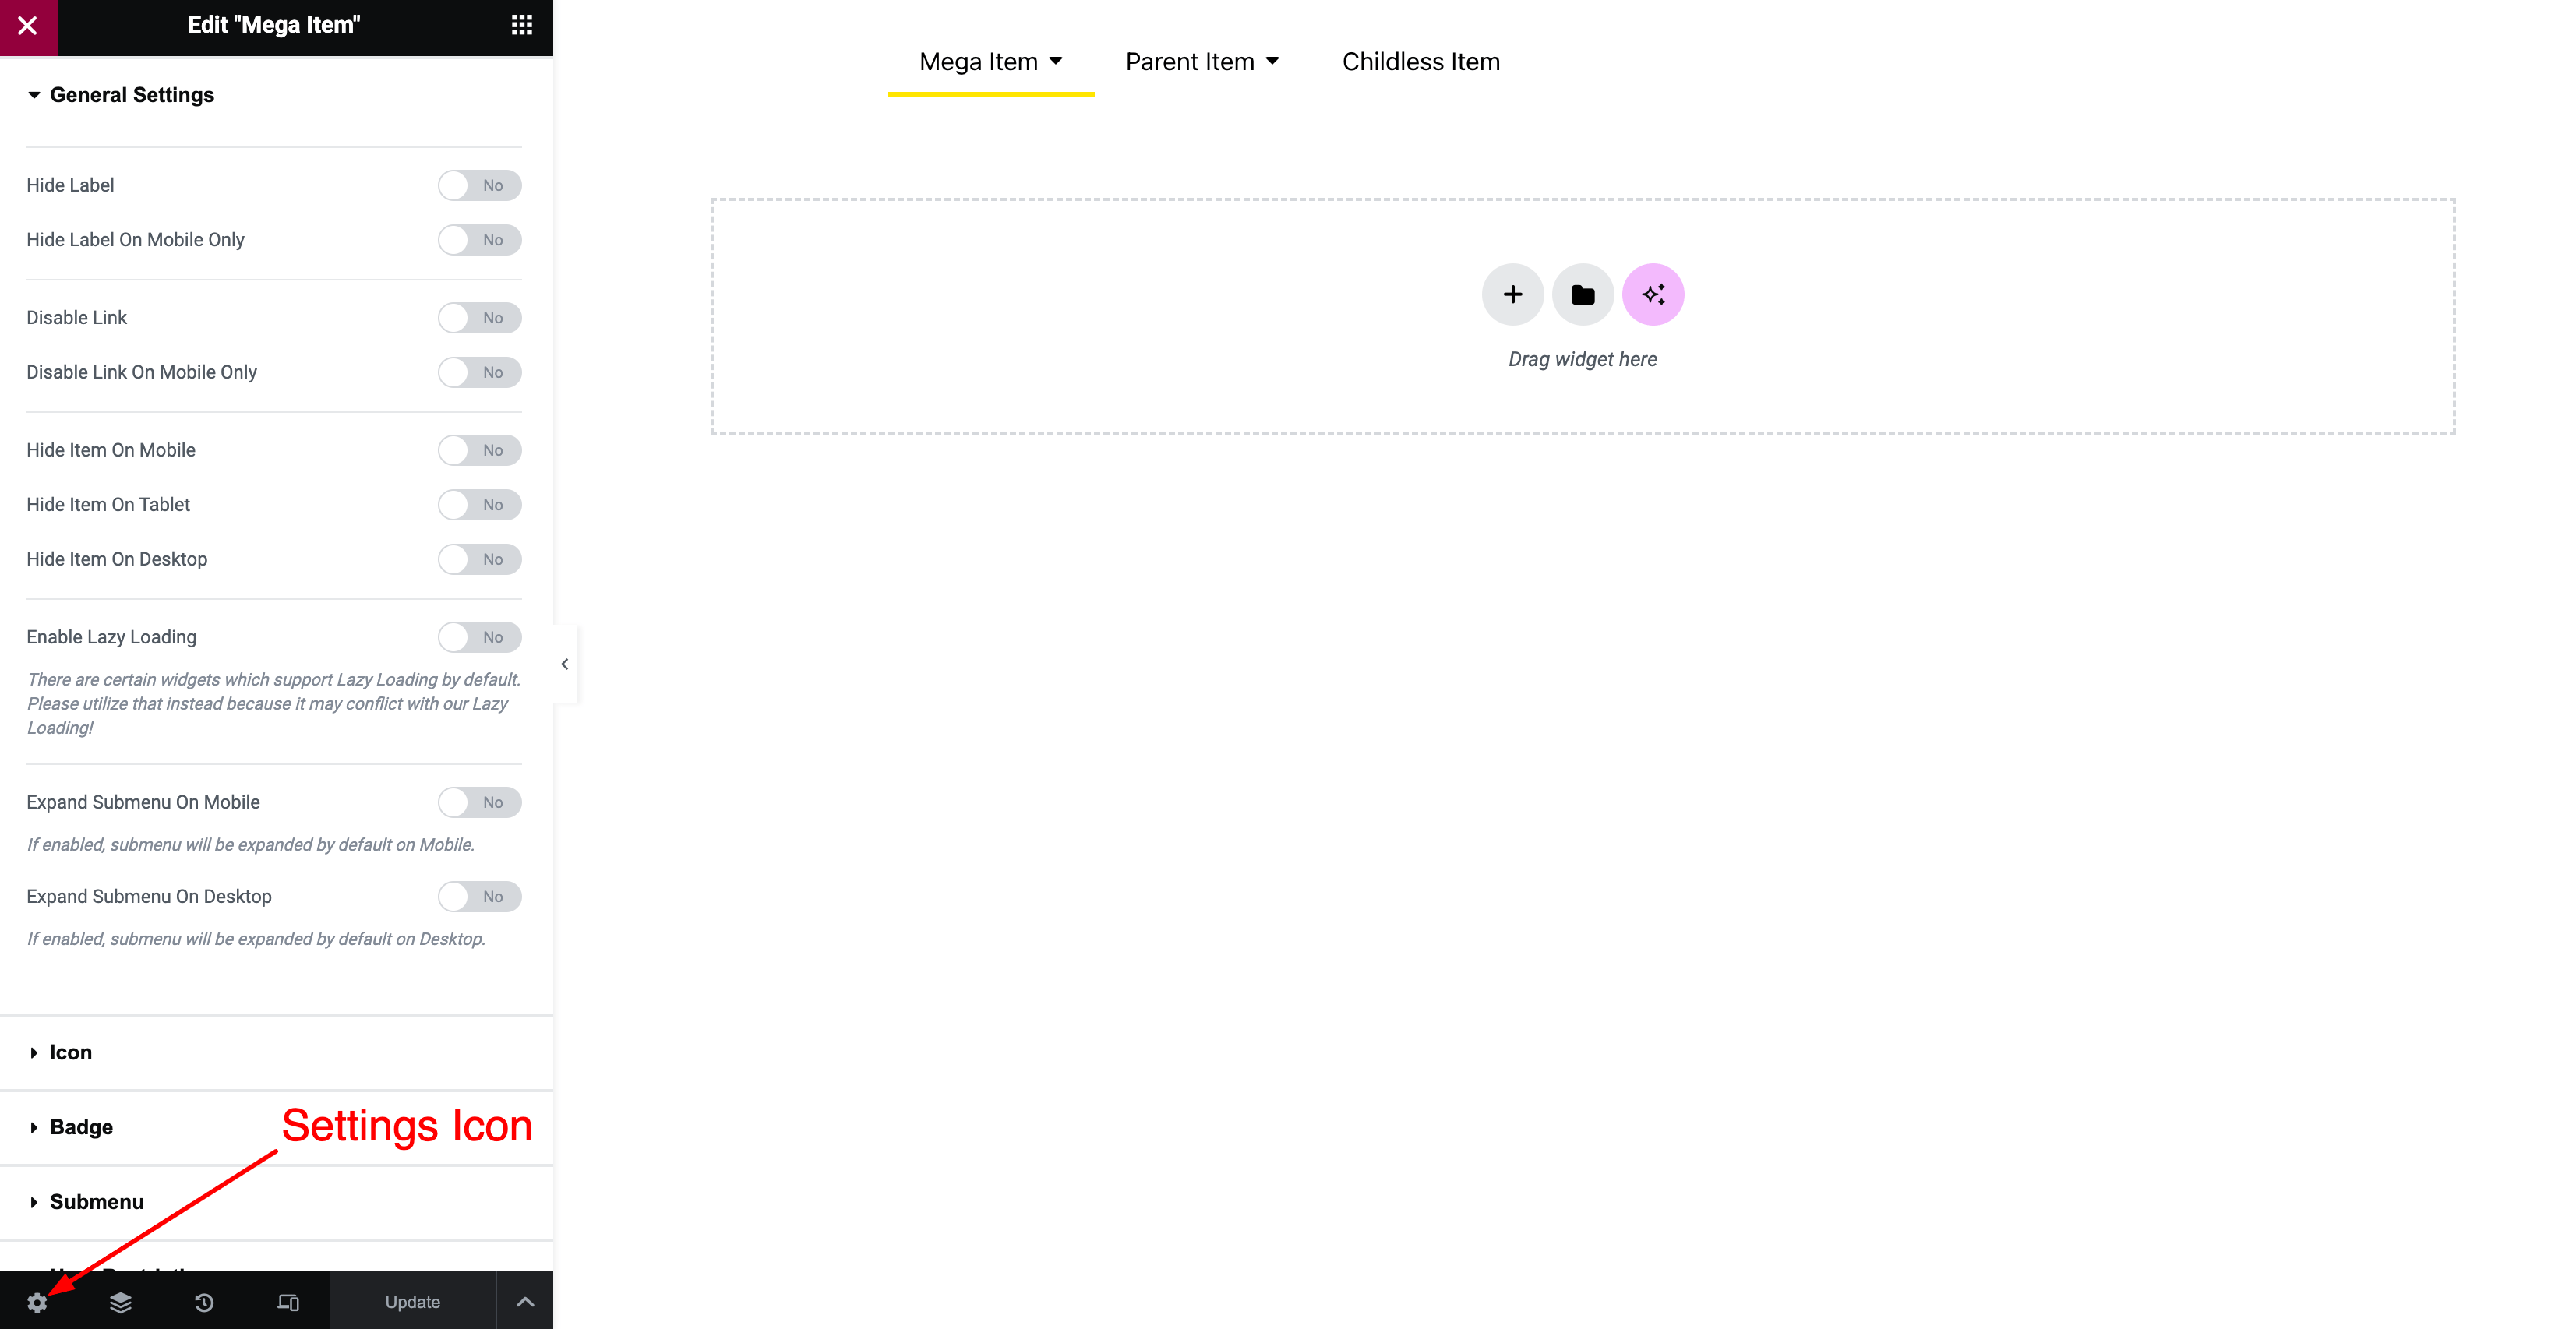This screenshot has width=2576, height=1329.
Task: Open the widgets grid icon in header
Action: pyautogui.click(x=521, y=25)
